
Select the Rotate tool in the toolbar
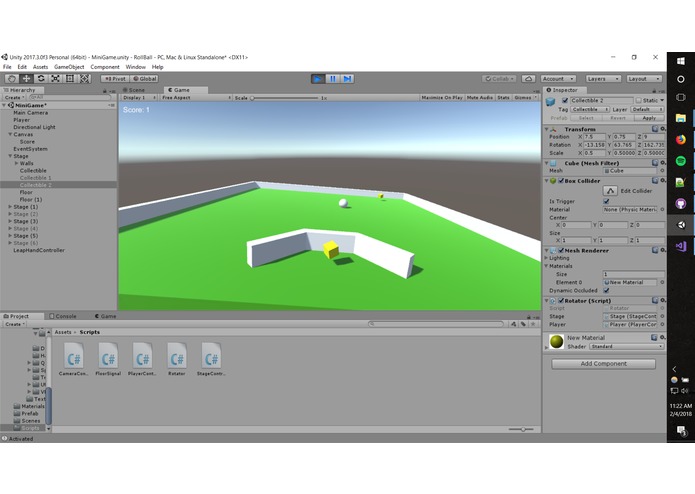coord(41,78)
